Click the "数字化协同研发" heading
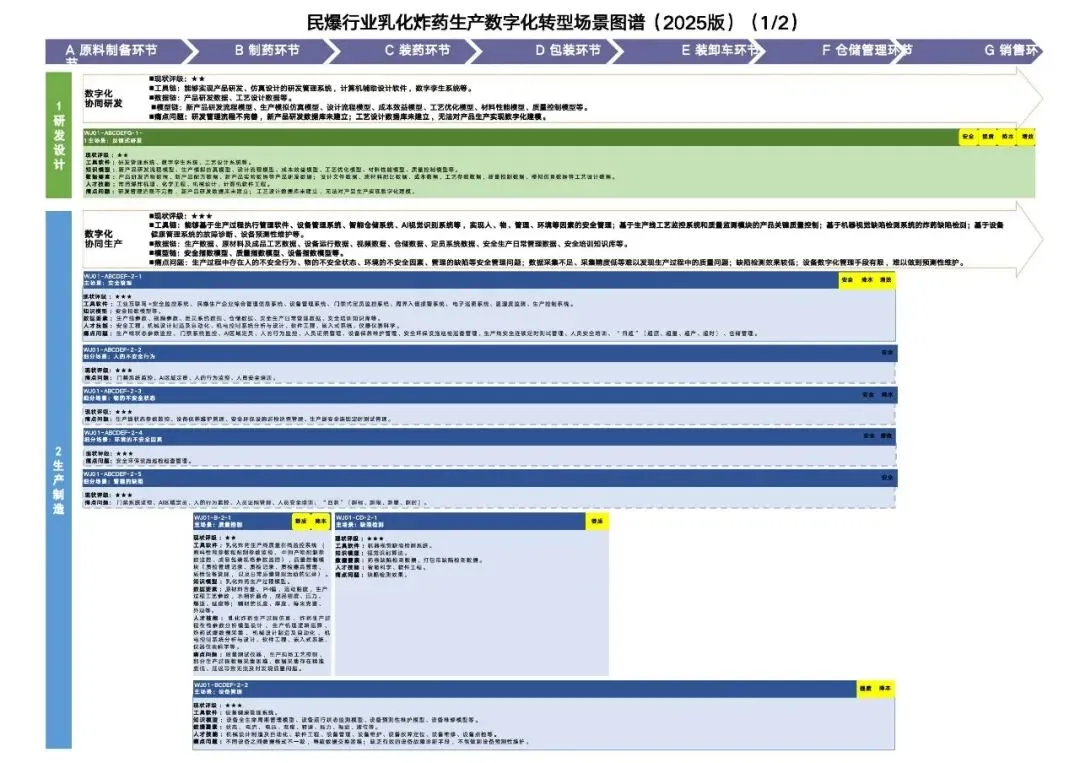This screenshot has height=763, width=1080. tap(103, 98)
